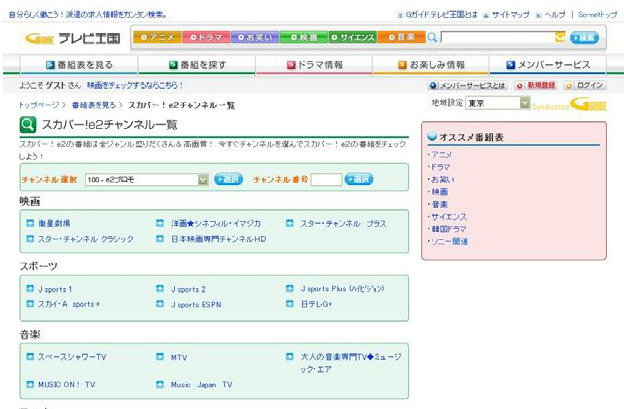Click the icon beside MTV
This screenshot has height=409, width=624.
160,357
